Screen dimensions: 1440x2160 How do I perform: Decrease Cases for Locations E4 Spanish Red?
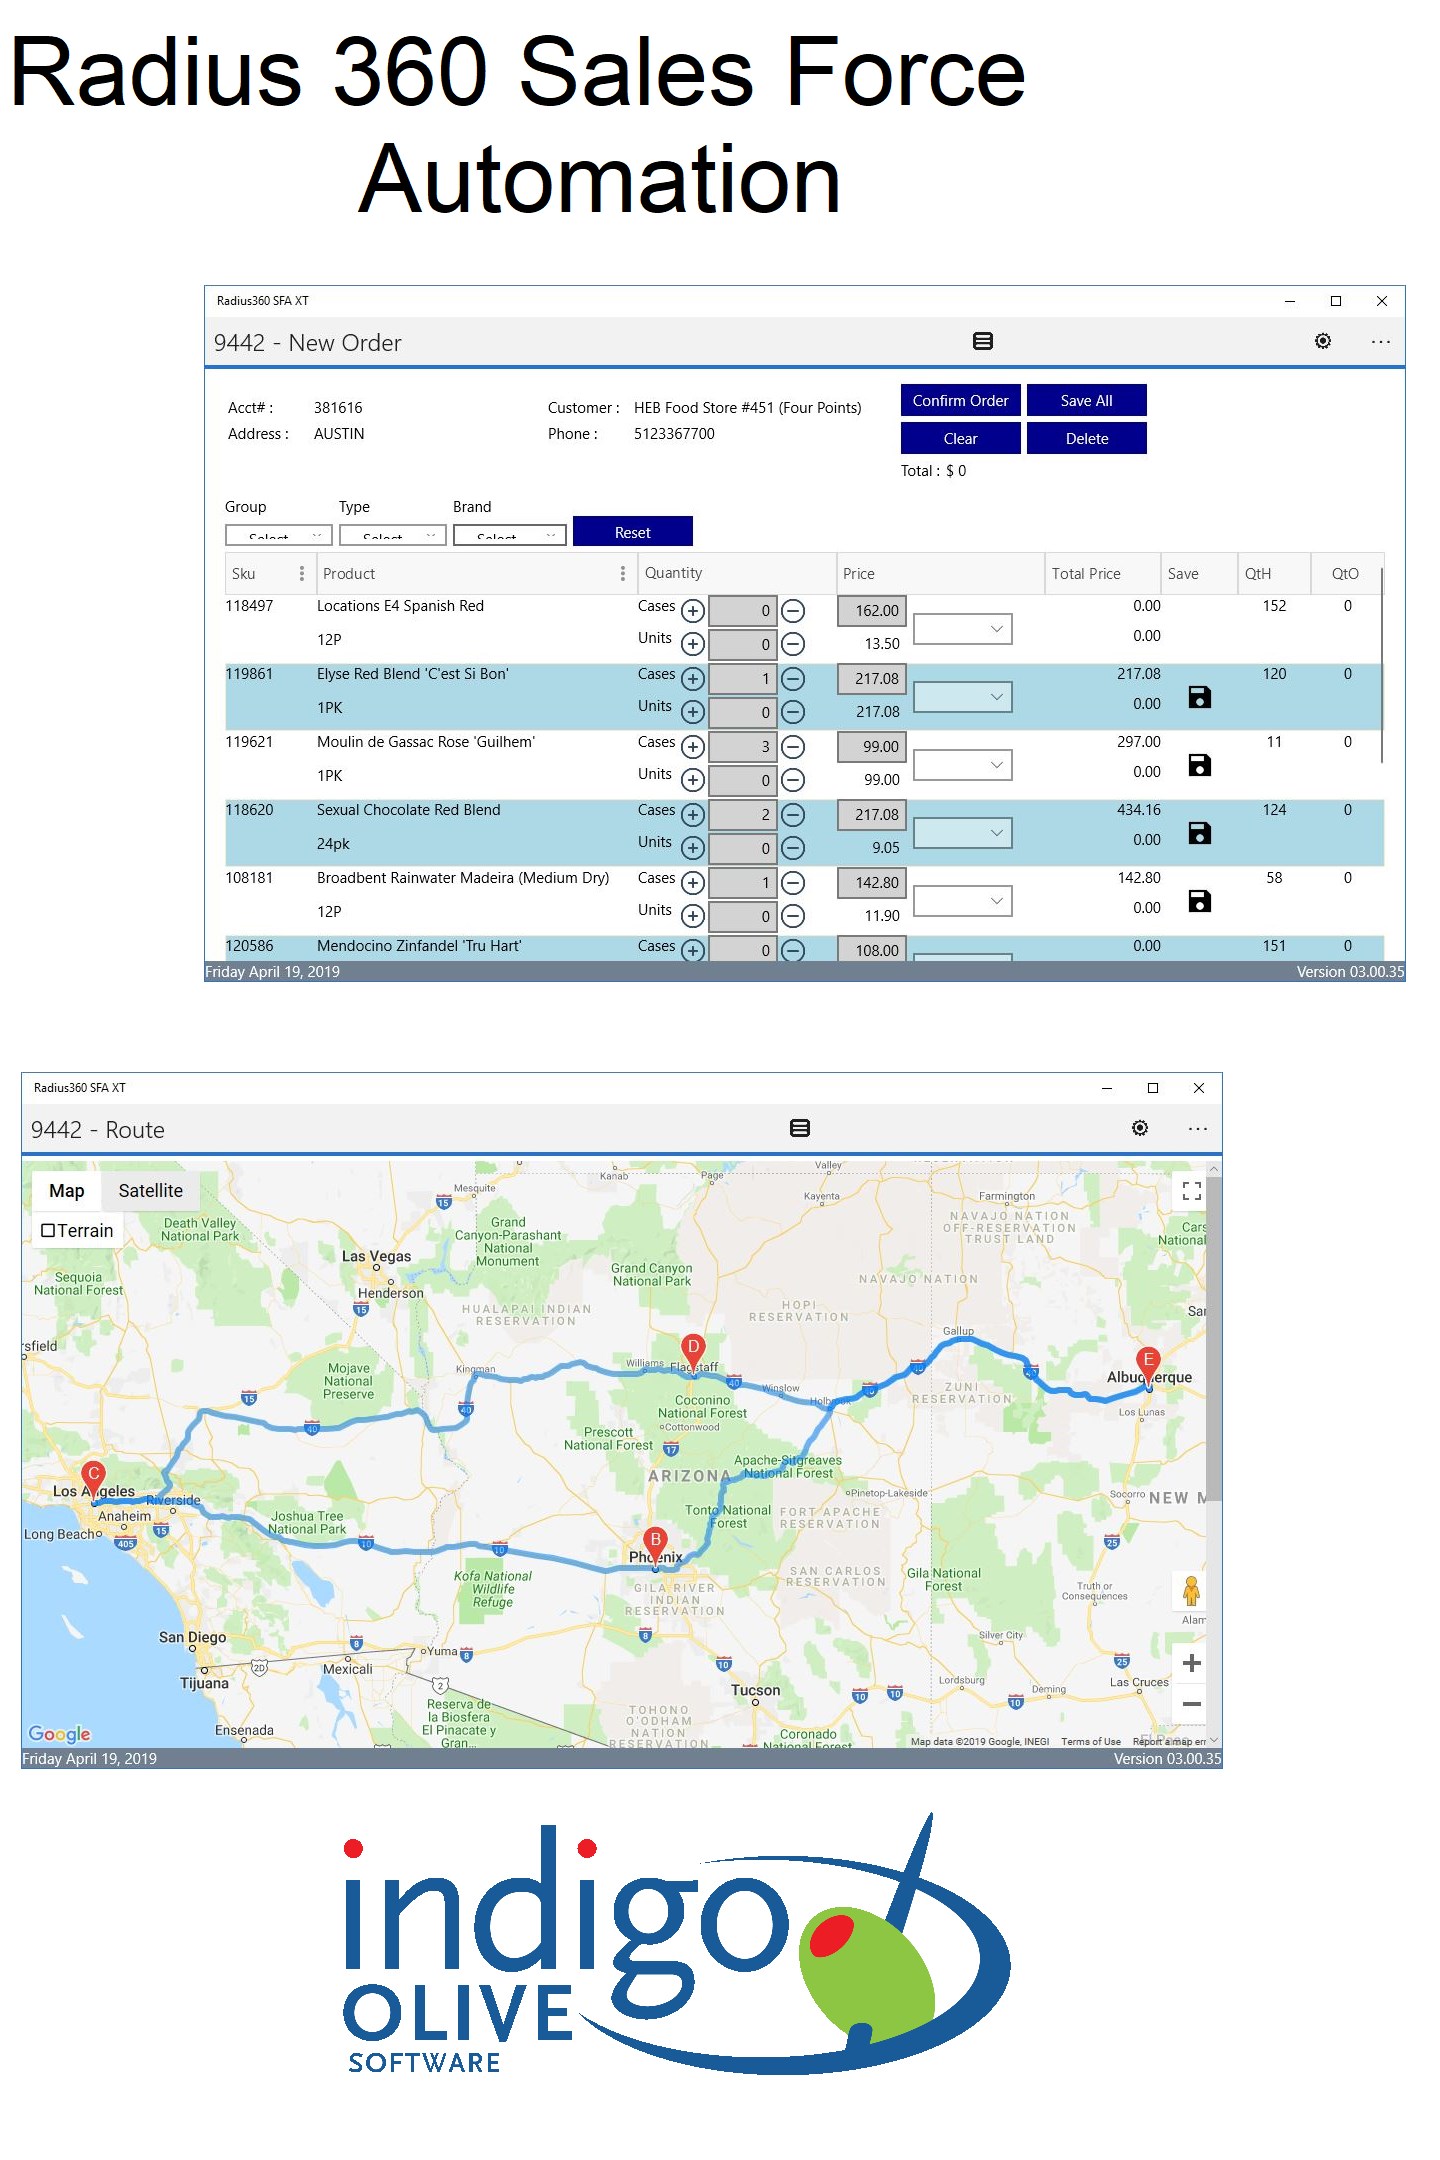click(x=793, y=611)
